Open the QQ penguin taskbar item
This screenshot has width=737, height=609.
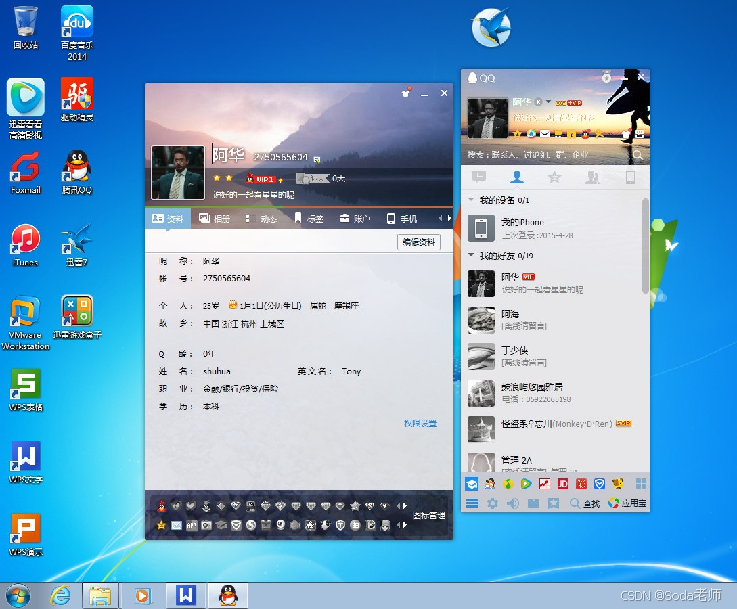point(228,596)
